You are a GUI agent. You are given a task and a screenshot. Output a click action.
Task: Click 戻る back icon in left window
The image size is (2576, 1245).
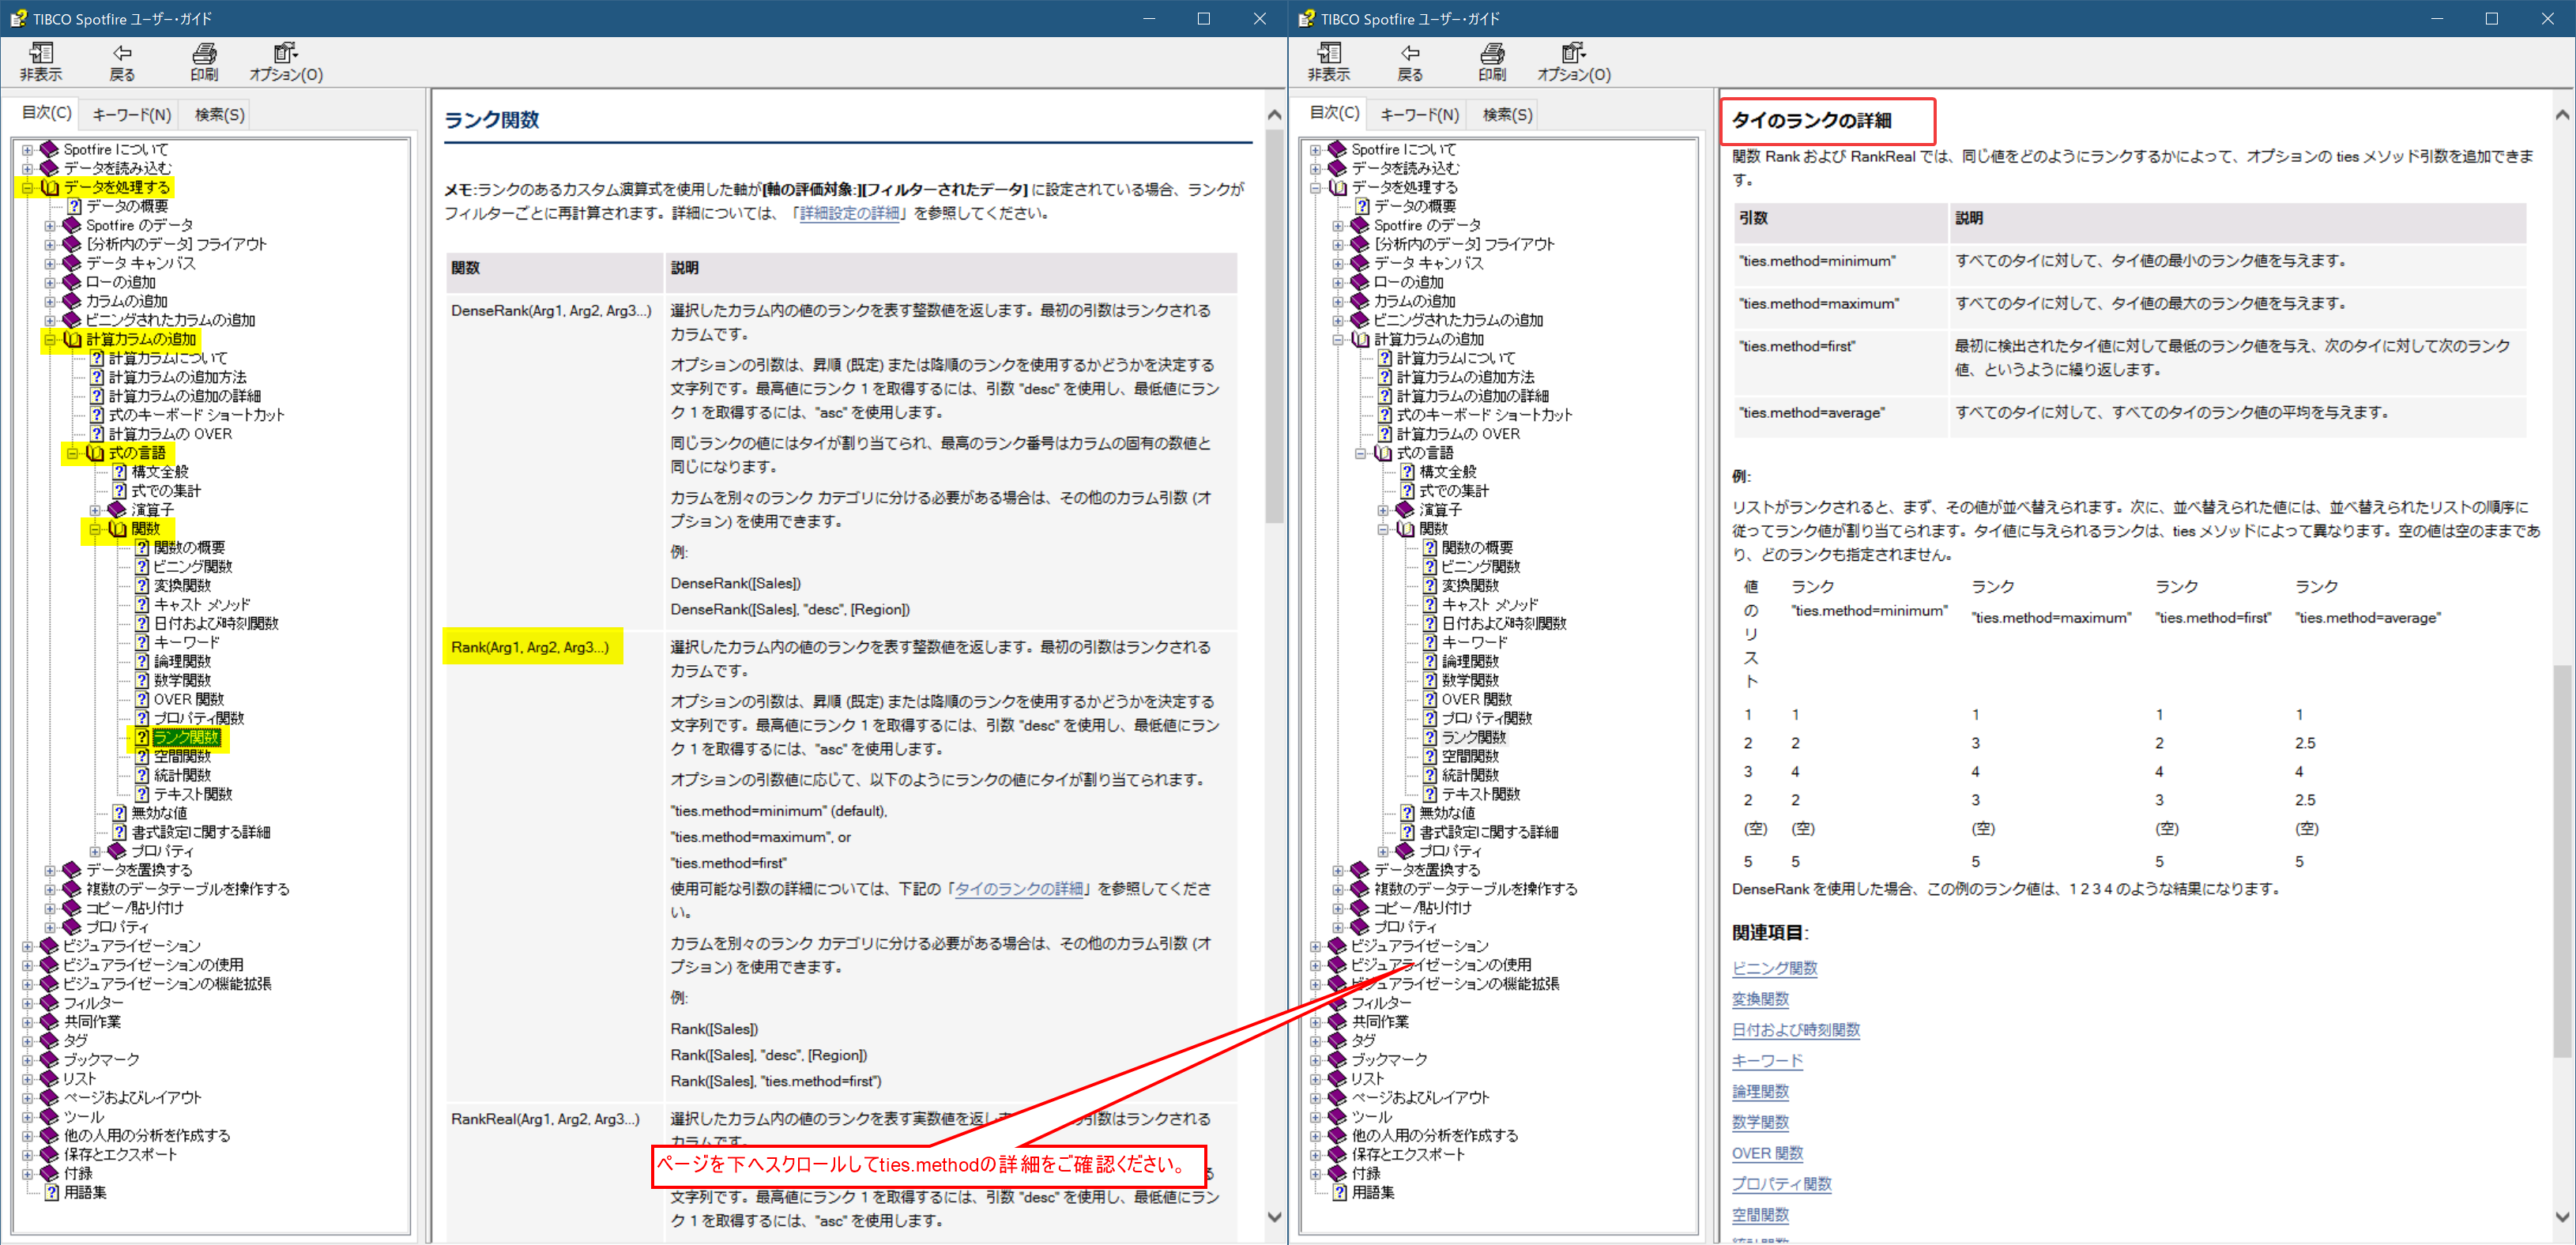click(122, 62)
